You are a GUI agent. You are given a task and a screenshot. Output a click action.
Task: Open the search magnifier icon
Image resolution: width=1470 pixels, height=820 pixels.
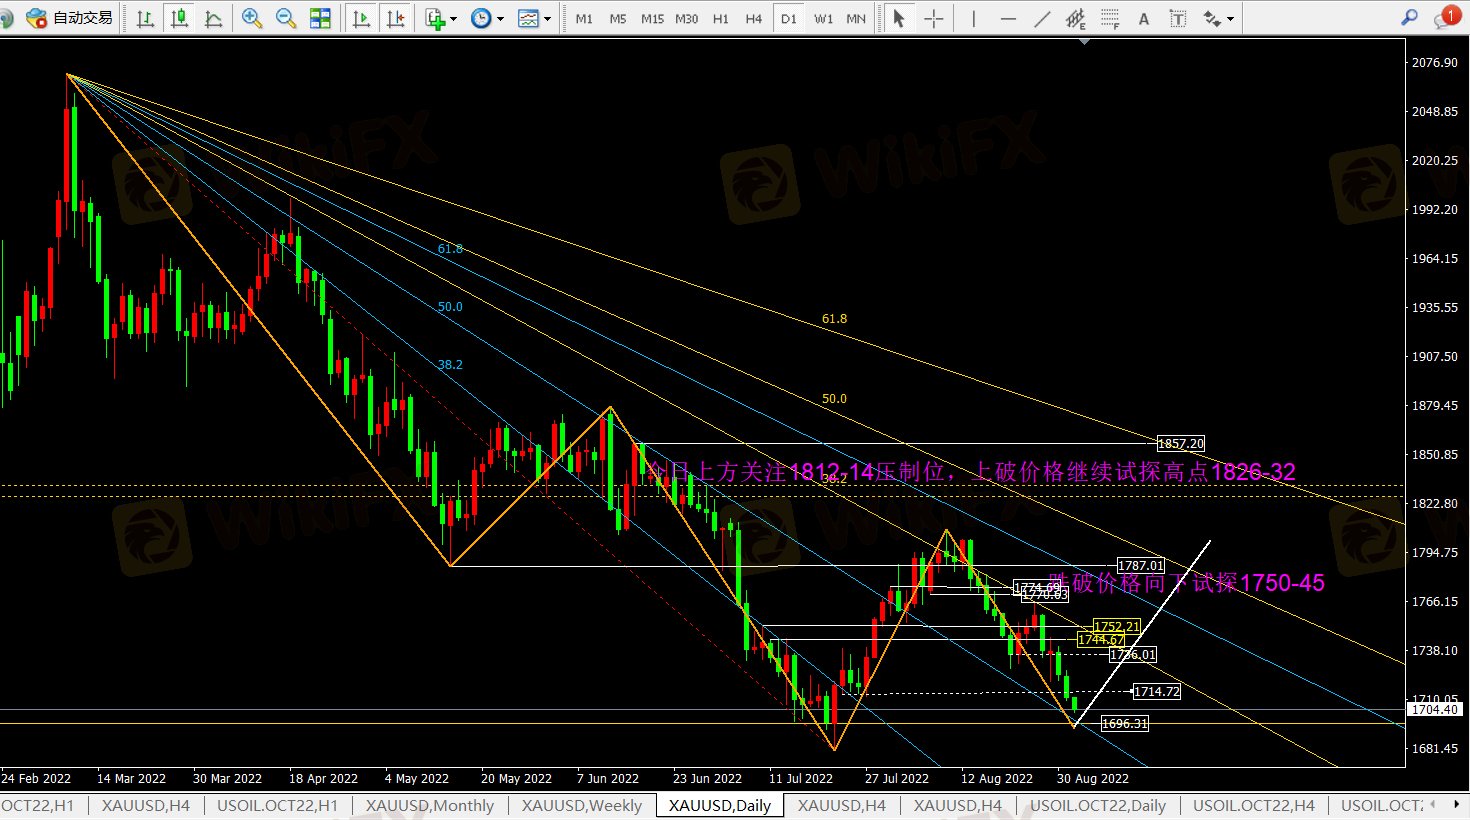point(1409,18)
